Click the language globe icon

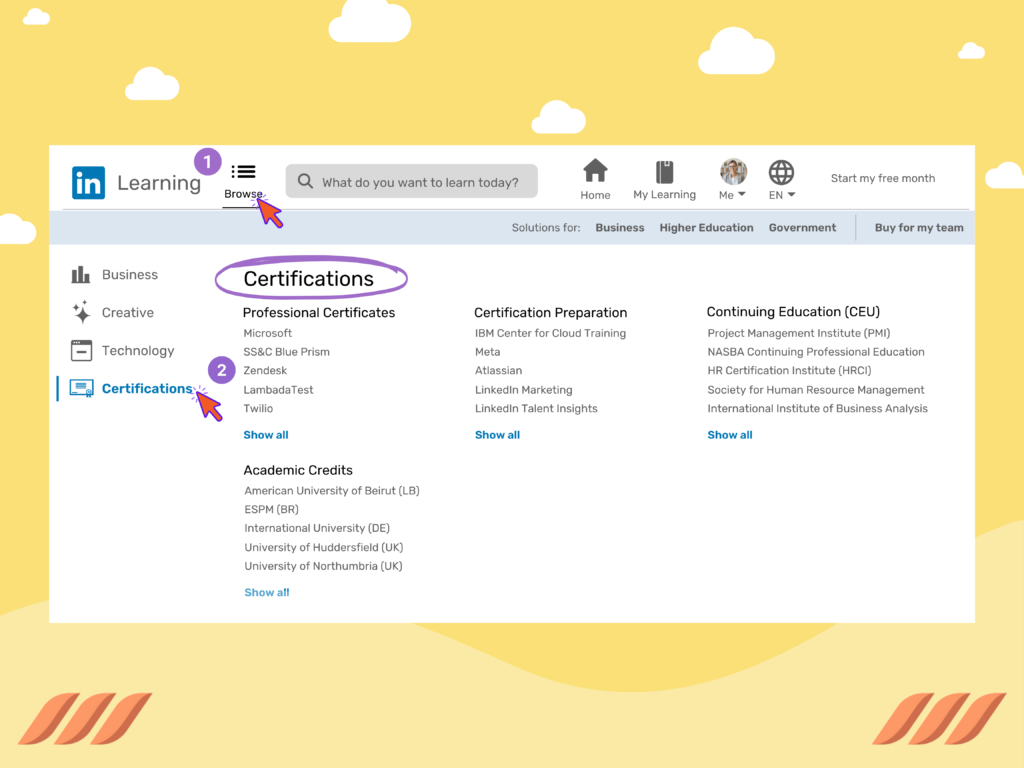click(x=780, y=172)
